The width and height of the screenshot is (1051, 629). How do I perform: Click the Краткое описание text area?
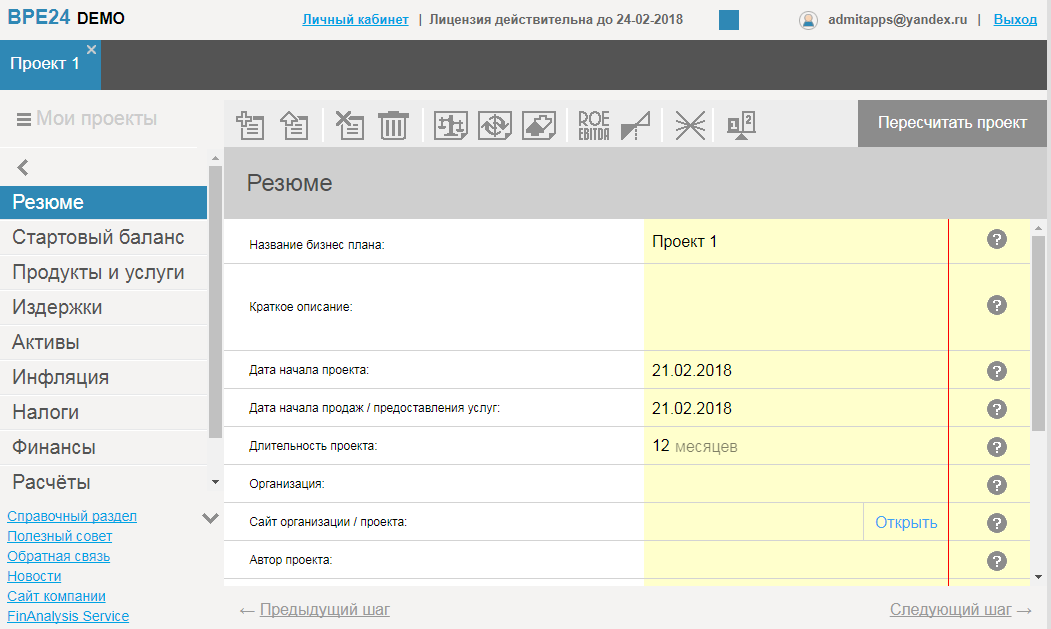coord(796,307)
